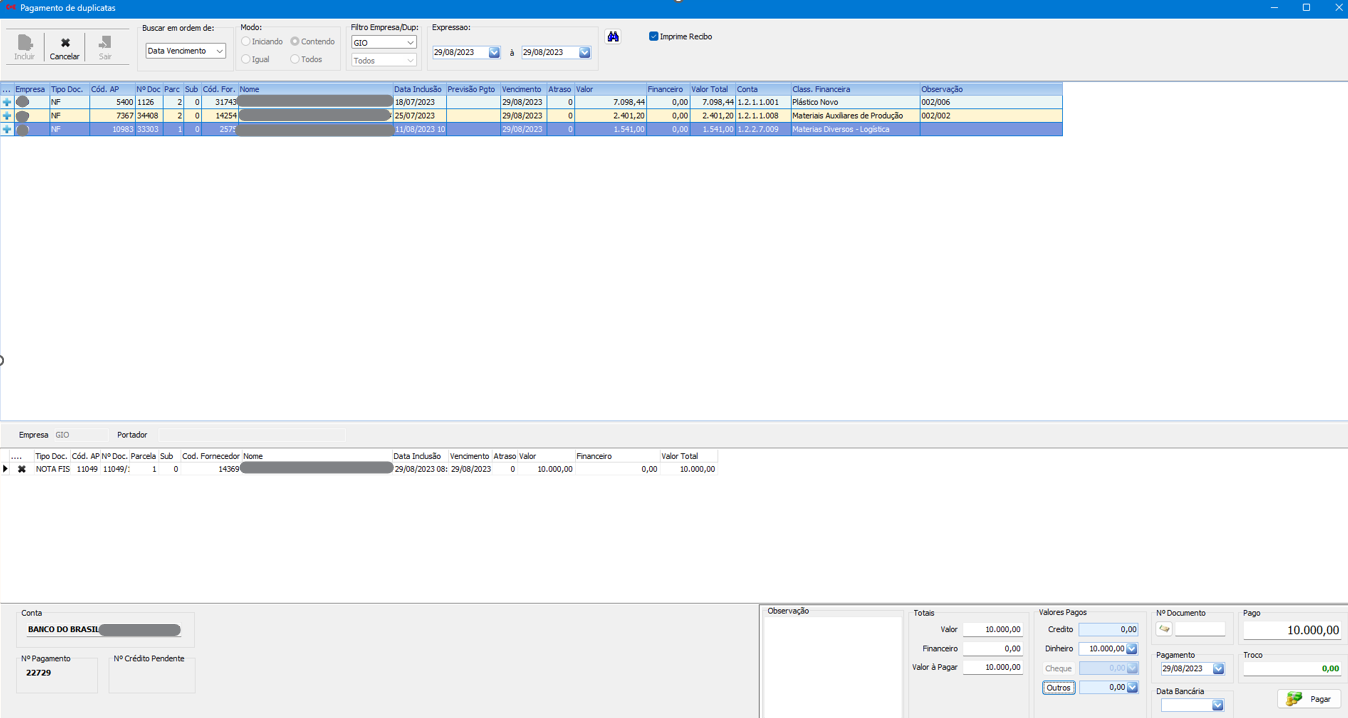The height and width of the screenshot is (718, 1348).
Task: Click the Cancelar toolbar button
Action: coord(65,47)
